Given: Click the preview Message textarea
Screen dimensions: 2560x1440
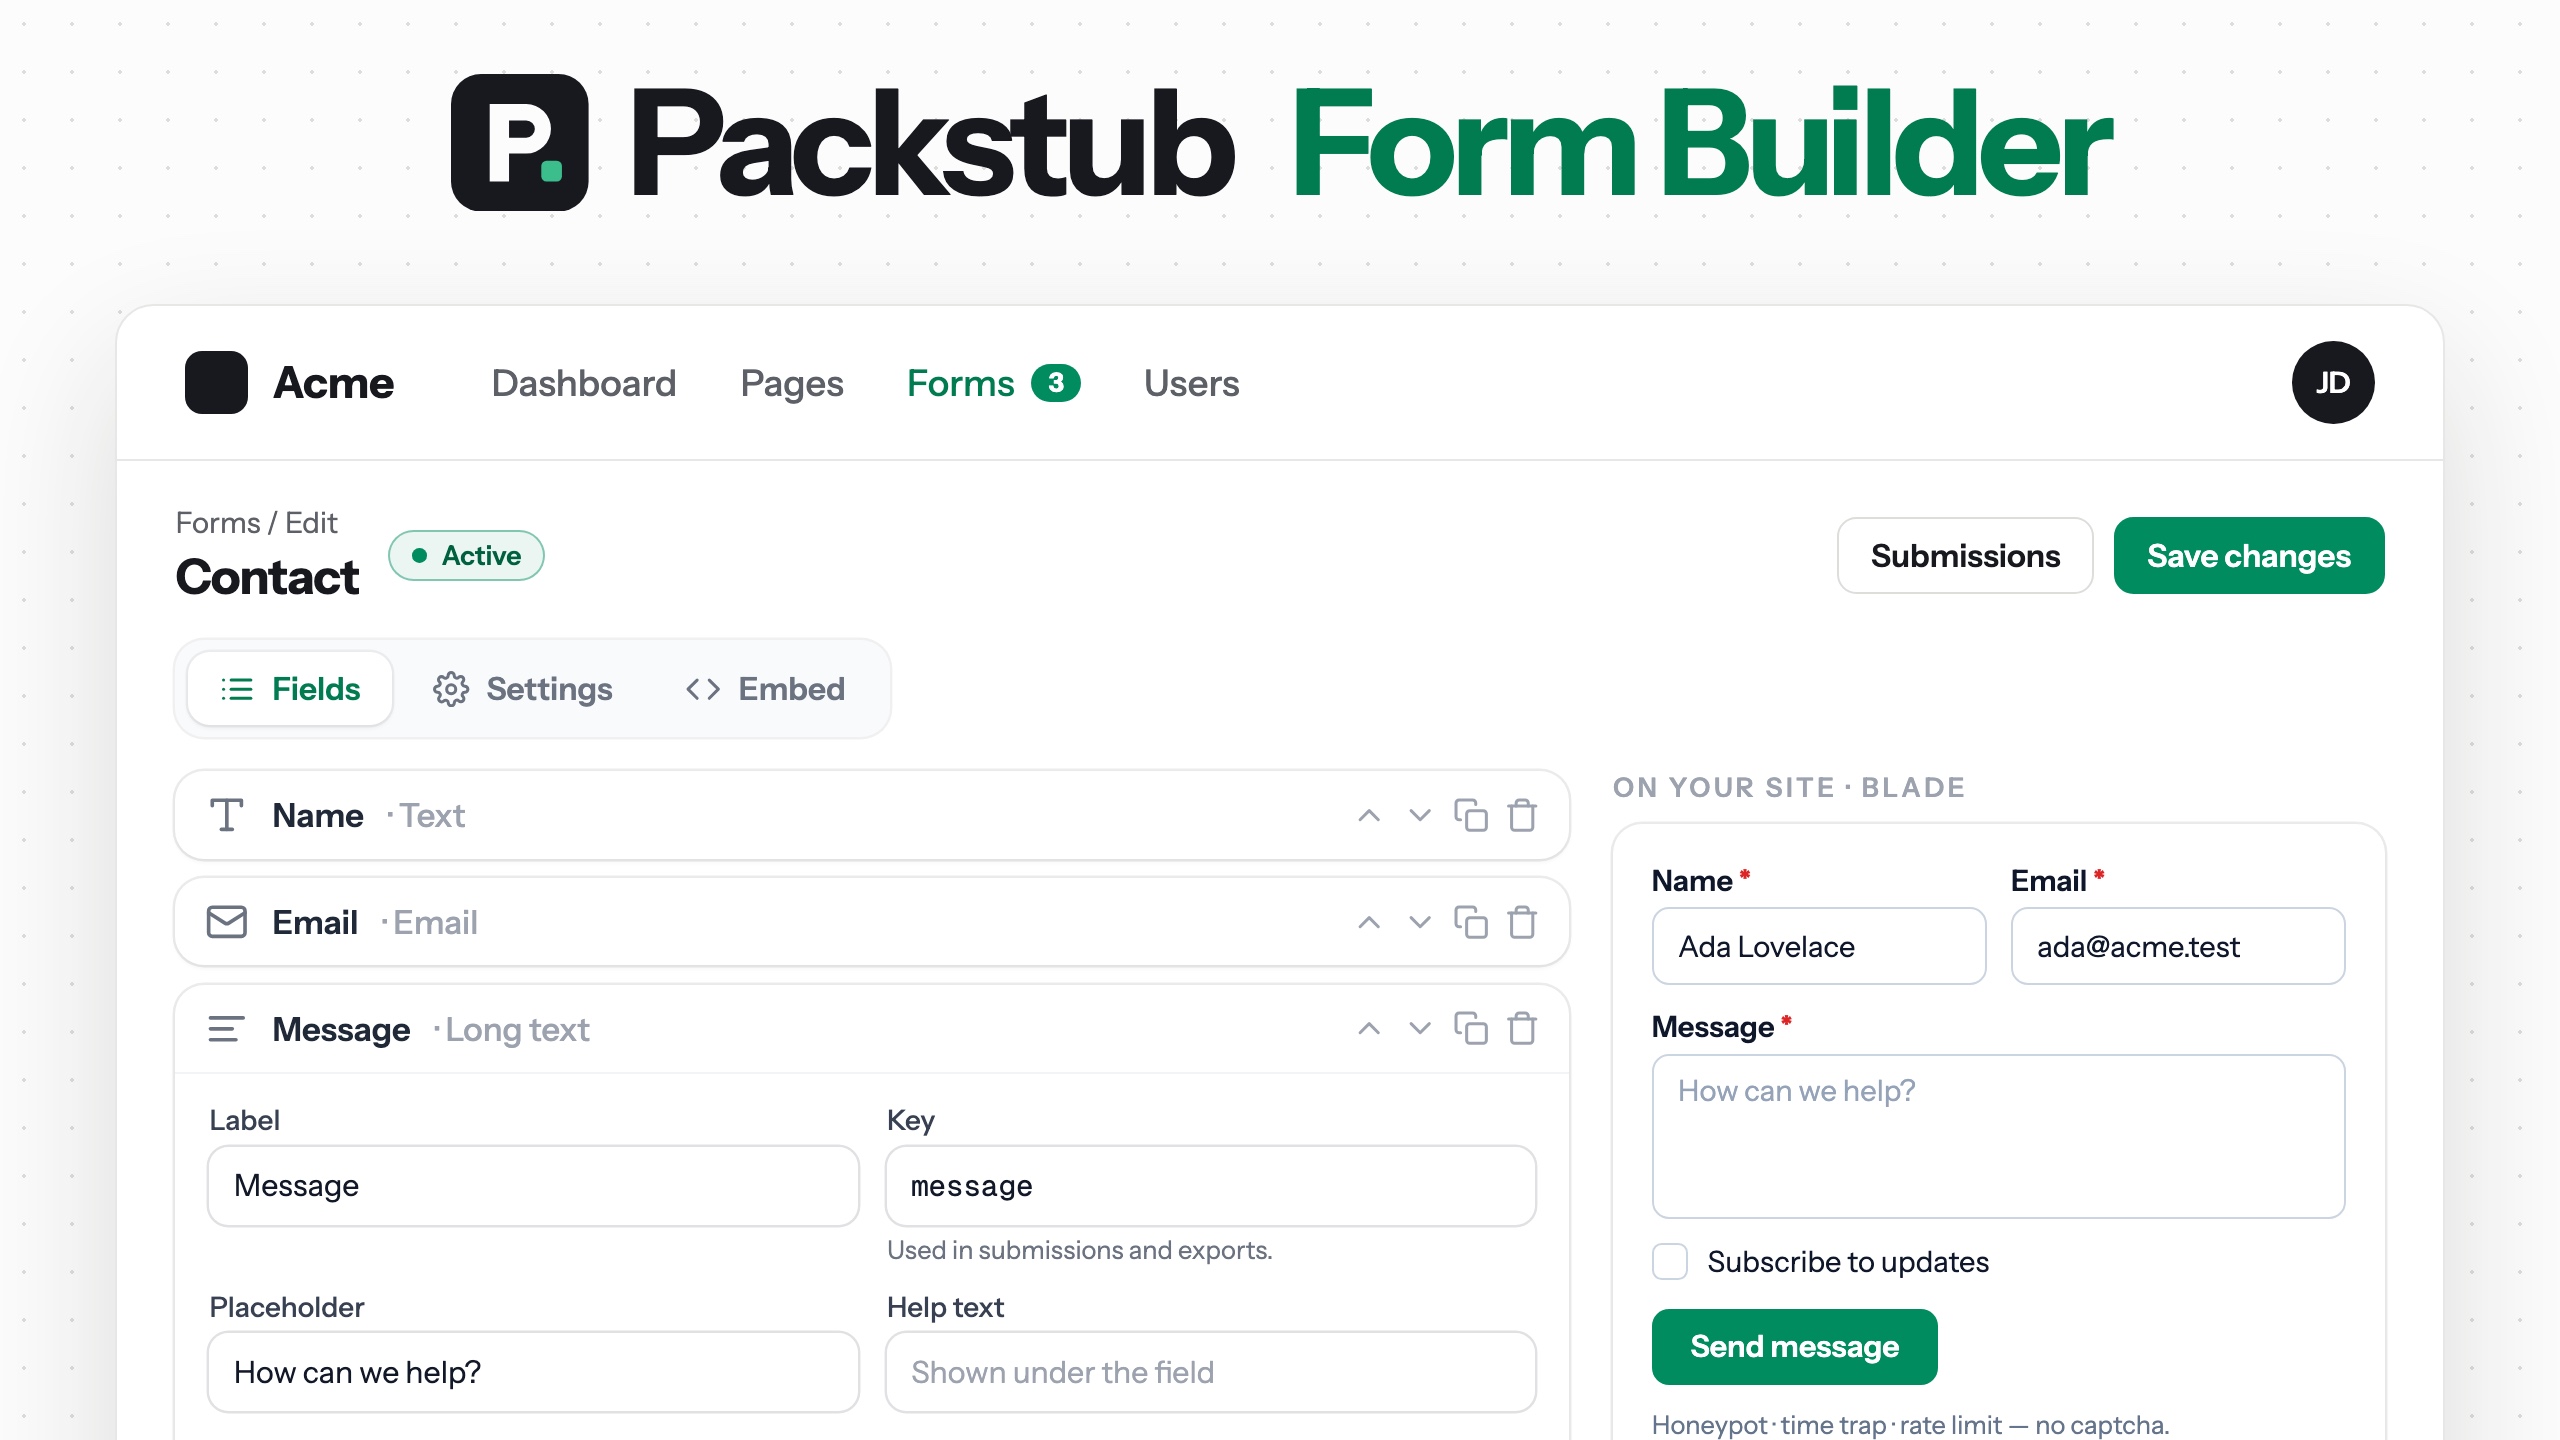Looking at the screenshot, I should (x=1998, y=1136).
